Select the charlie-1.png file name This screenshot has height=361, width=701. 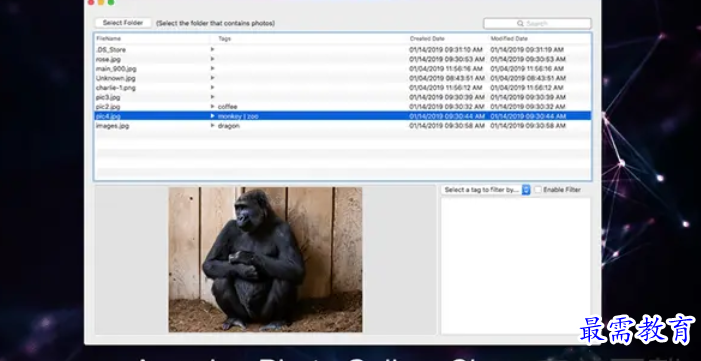point(115,88)
